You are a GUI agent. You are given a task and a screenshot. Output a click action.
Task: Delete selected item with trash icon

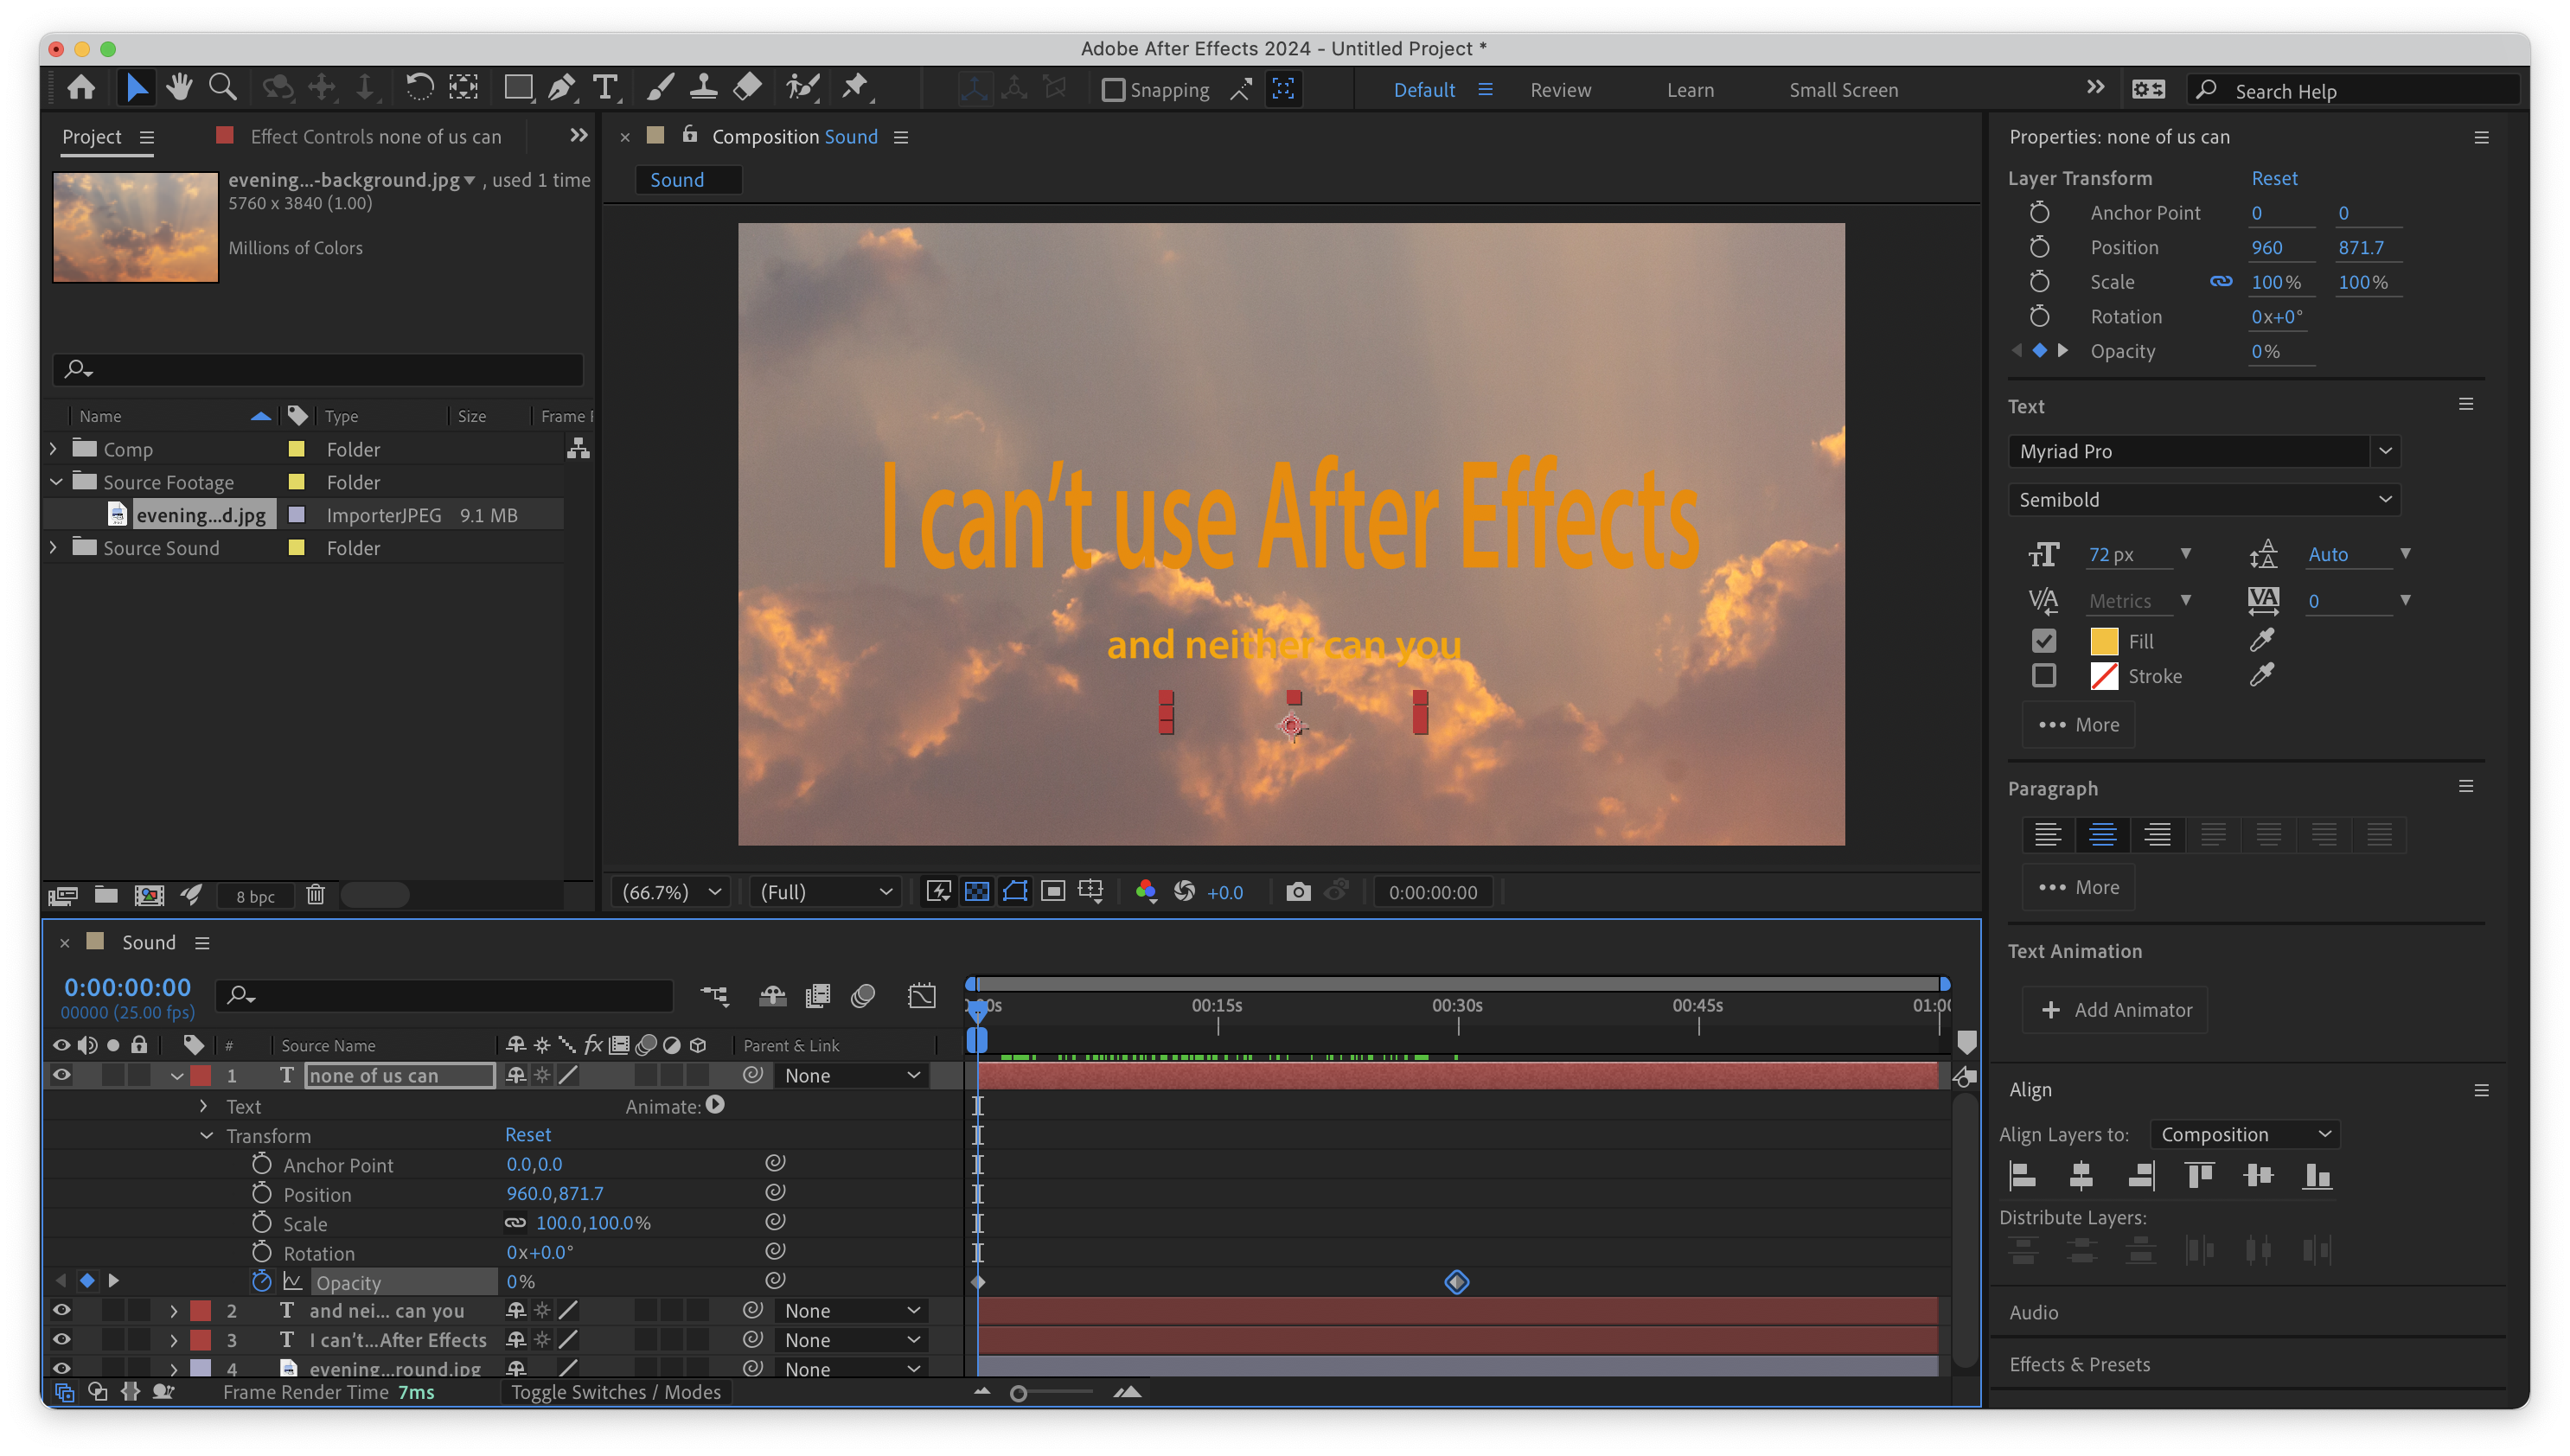[315, 895]
